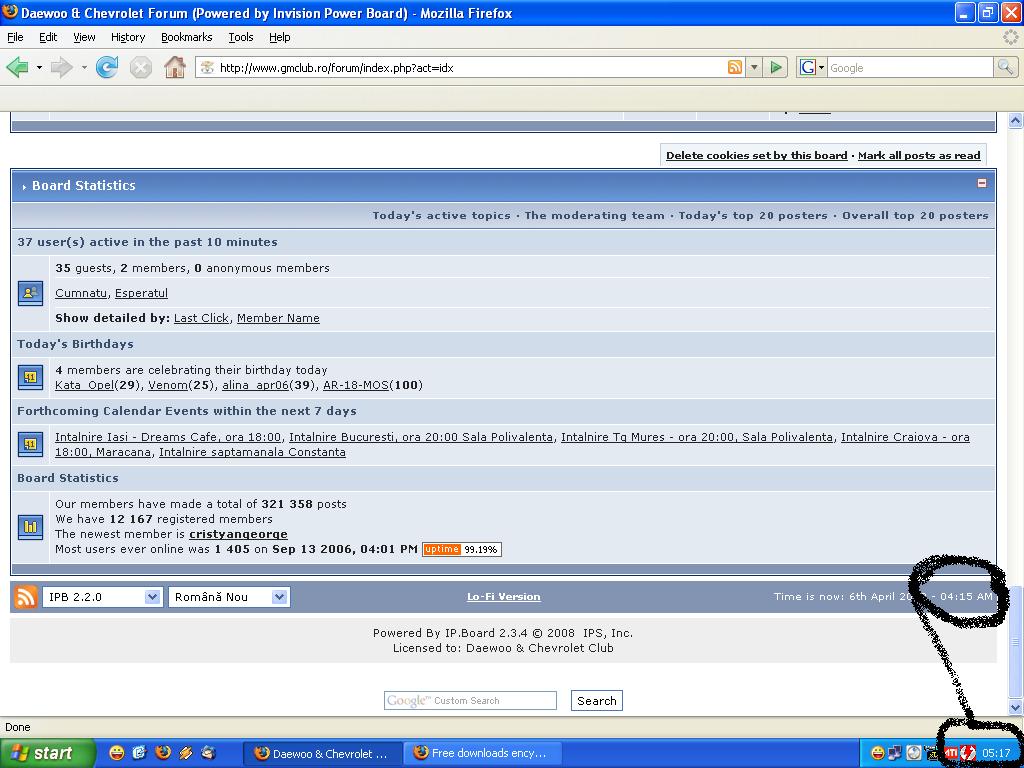The image size is (1024, 768).
Task: Collapse the Board Statistics panel
Action: (982, 184)
